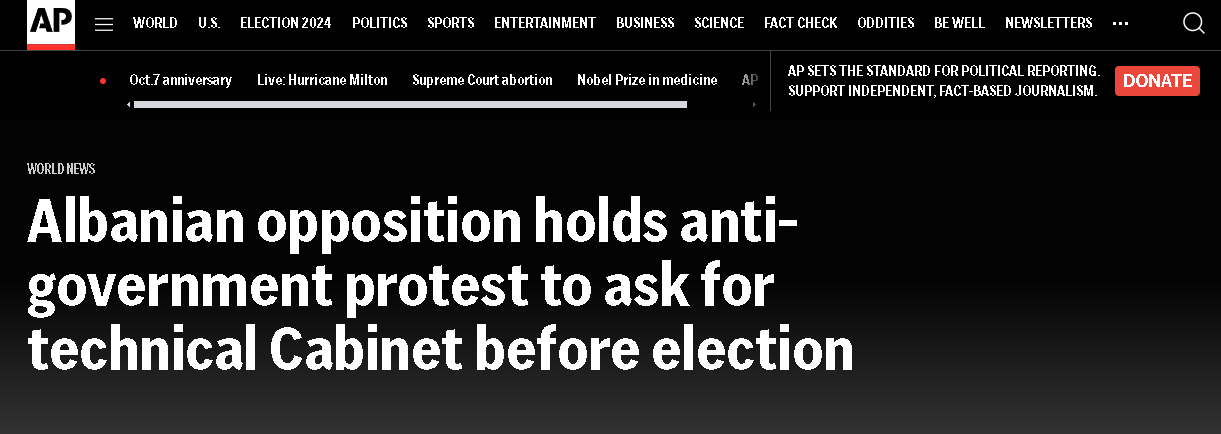Click the red live indicator dot
Image resolution: width=1221 pixels, height=434 pixels.
coord(103,81)
